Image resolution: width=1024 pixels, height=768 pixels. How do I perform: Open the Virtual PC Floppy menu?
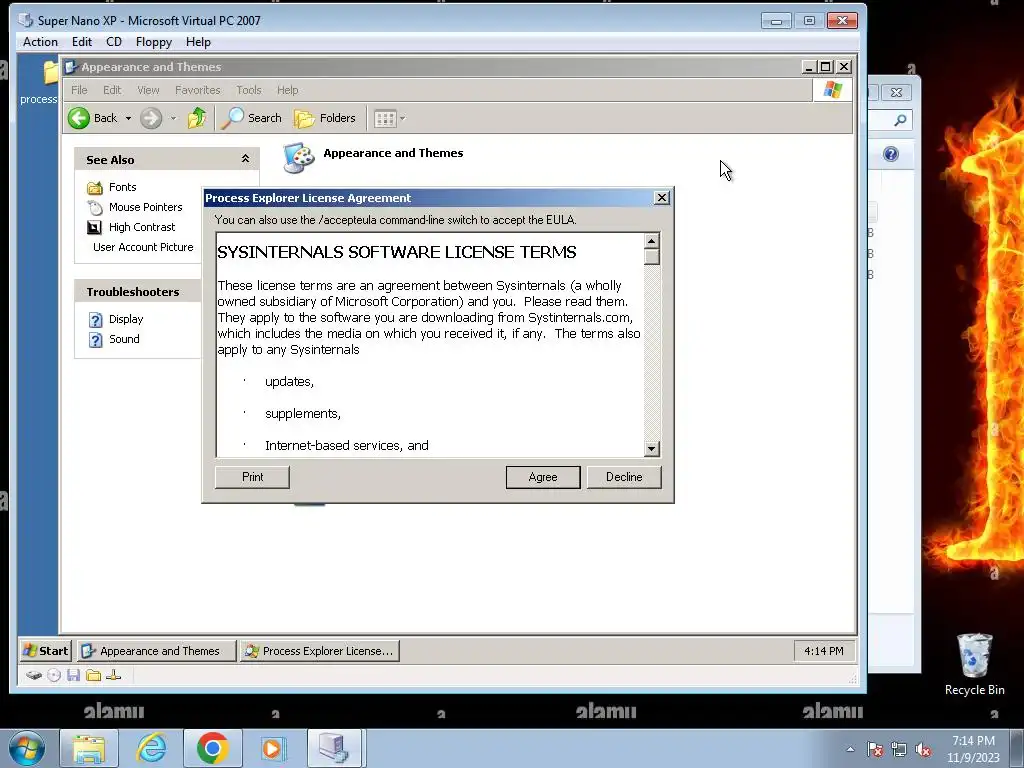point(153,42)
